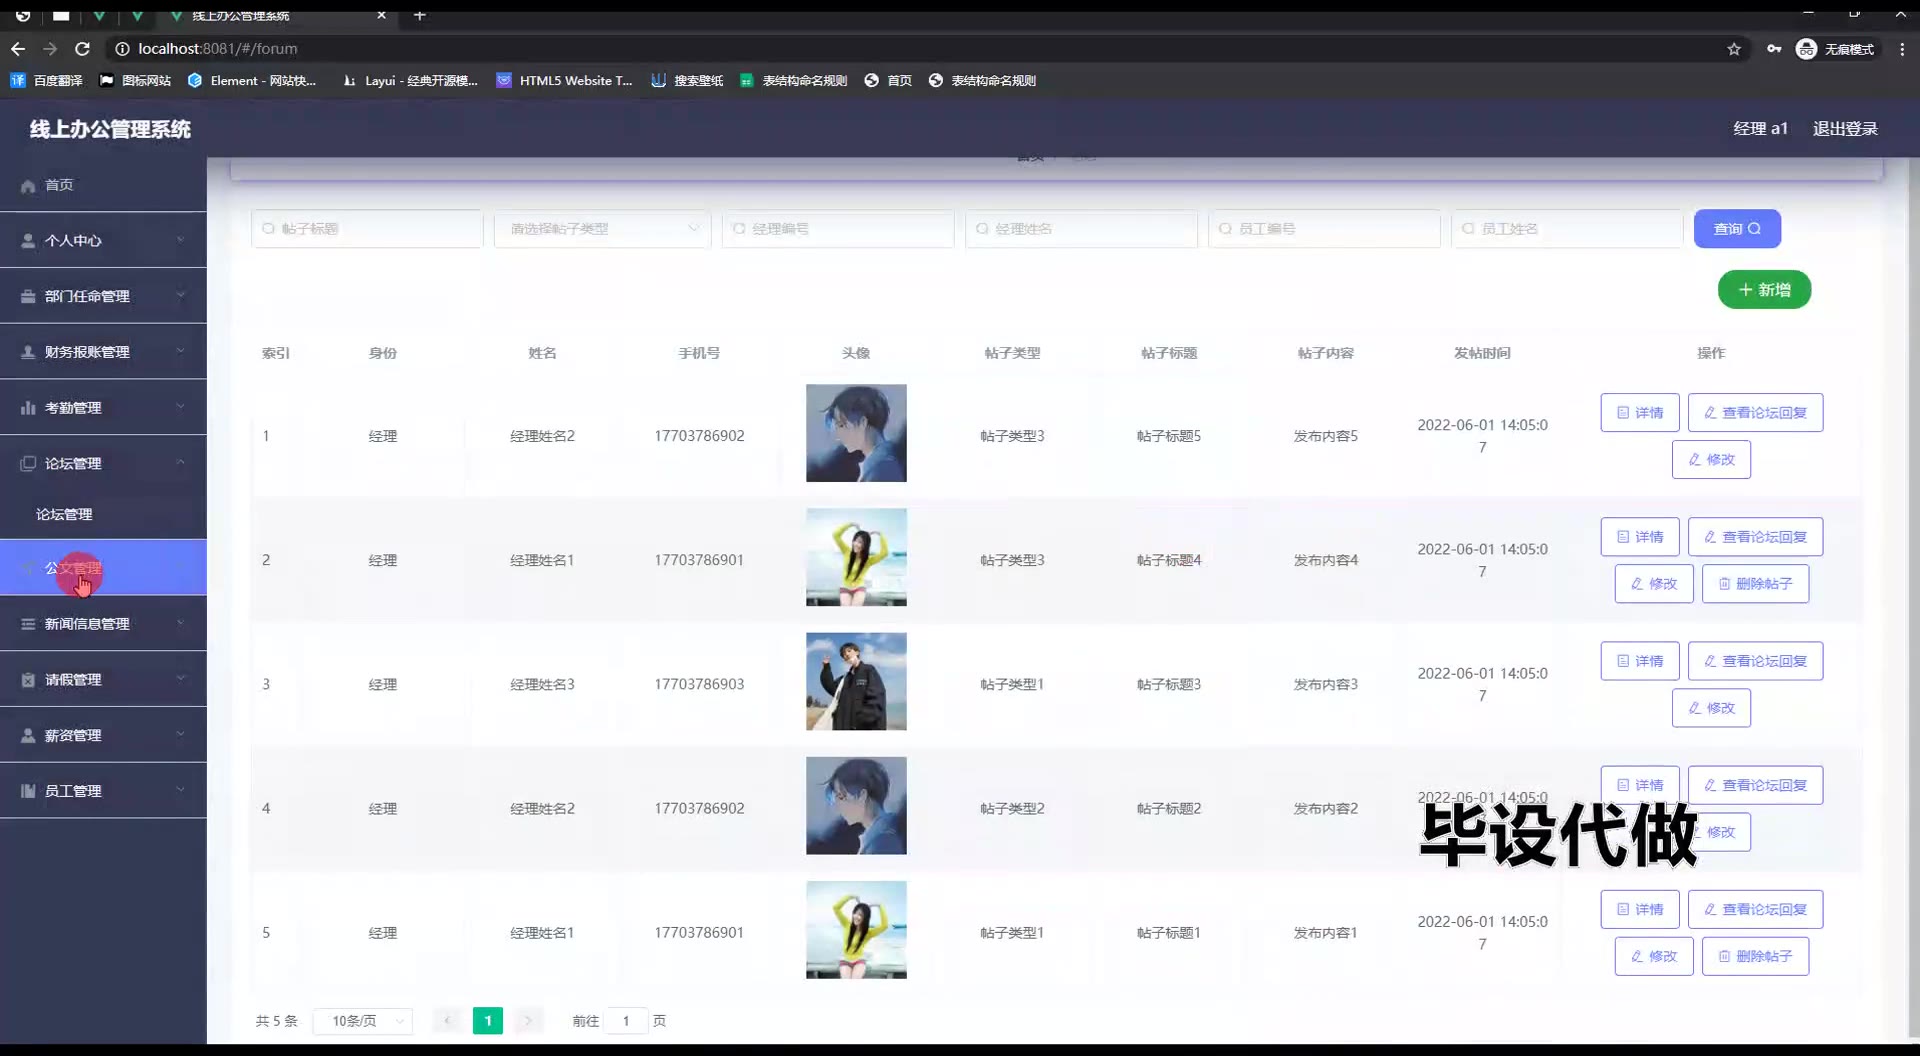The image size is (1920, 1056).
Task: Click 退出登录 to log out
Action: 1845,128
